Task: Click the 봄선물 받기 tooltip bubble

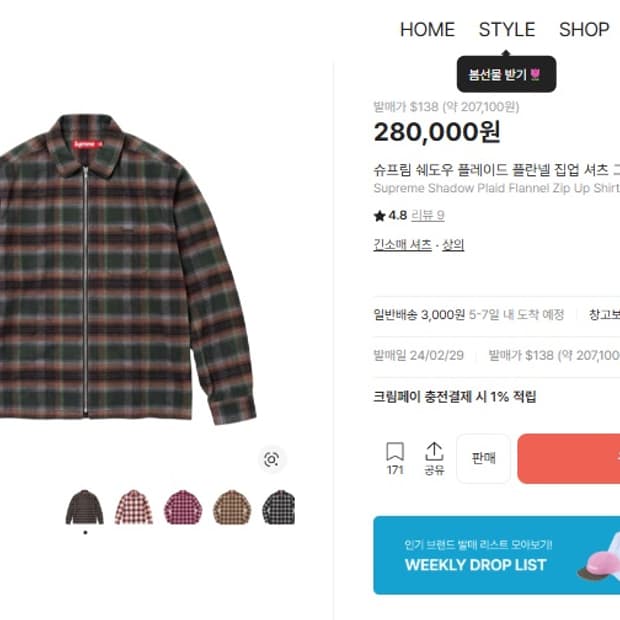Action: [507, 74]
